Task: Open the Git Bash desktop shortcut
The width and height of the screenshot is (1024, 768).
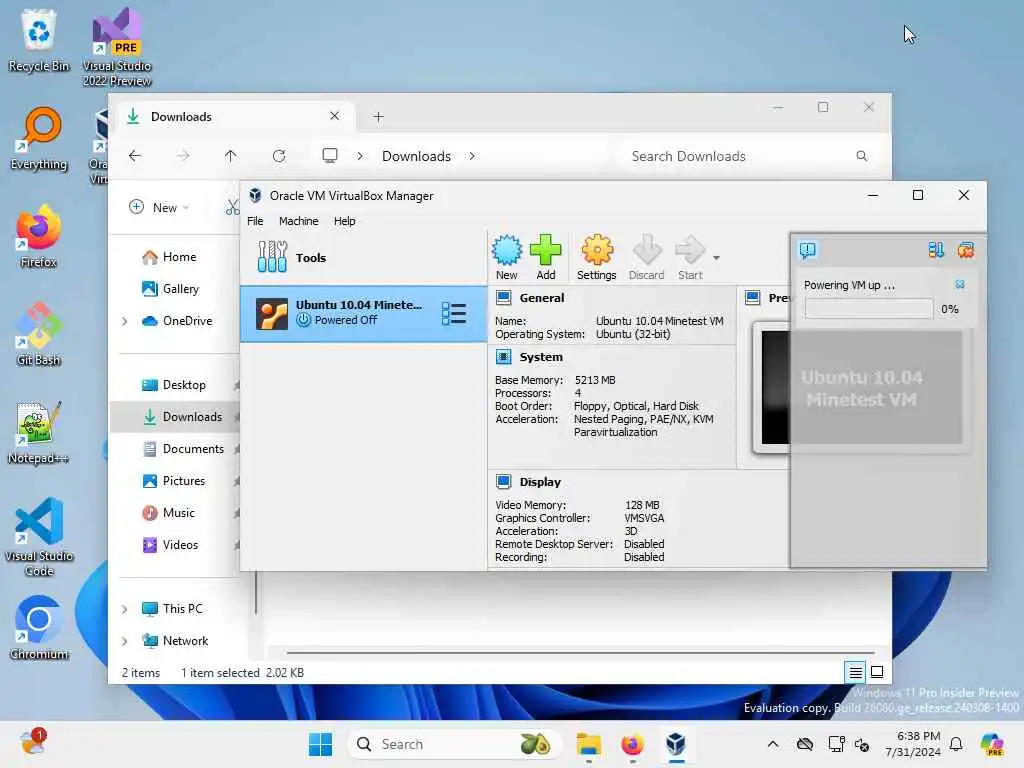Action: pos(39,334)
